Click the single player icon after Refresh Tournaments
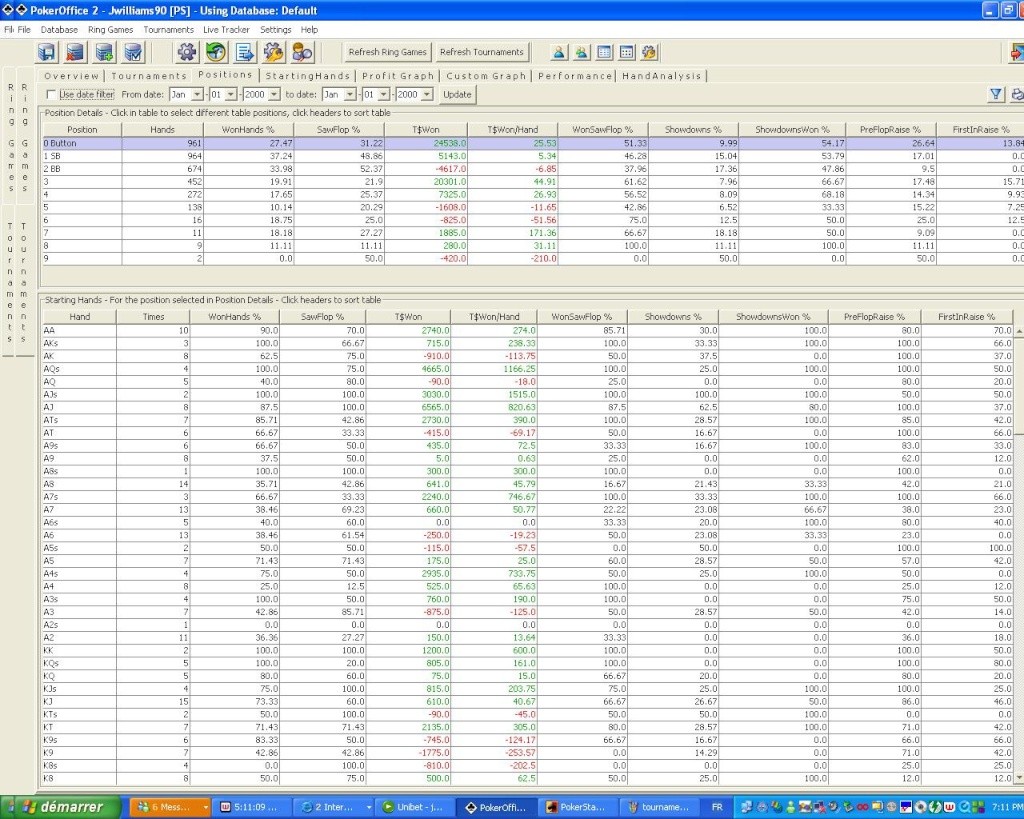 coord(558,52)
